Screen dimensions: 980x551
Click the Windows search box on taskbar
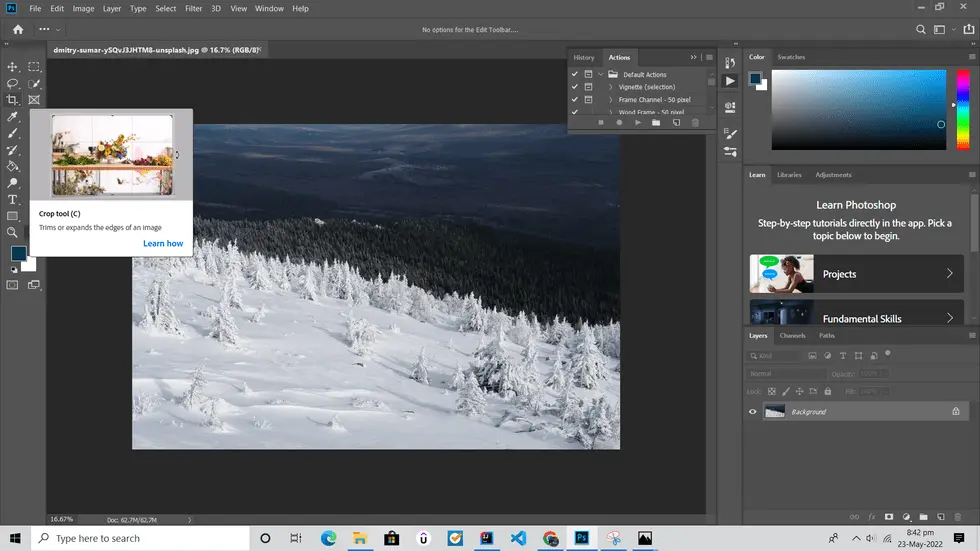click(140, 539)
